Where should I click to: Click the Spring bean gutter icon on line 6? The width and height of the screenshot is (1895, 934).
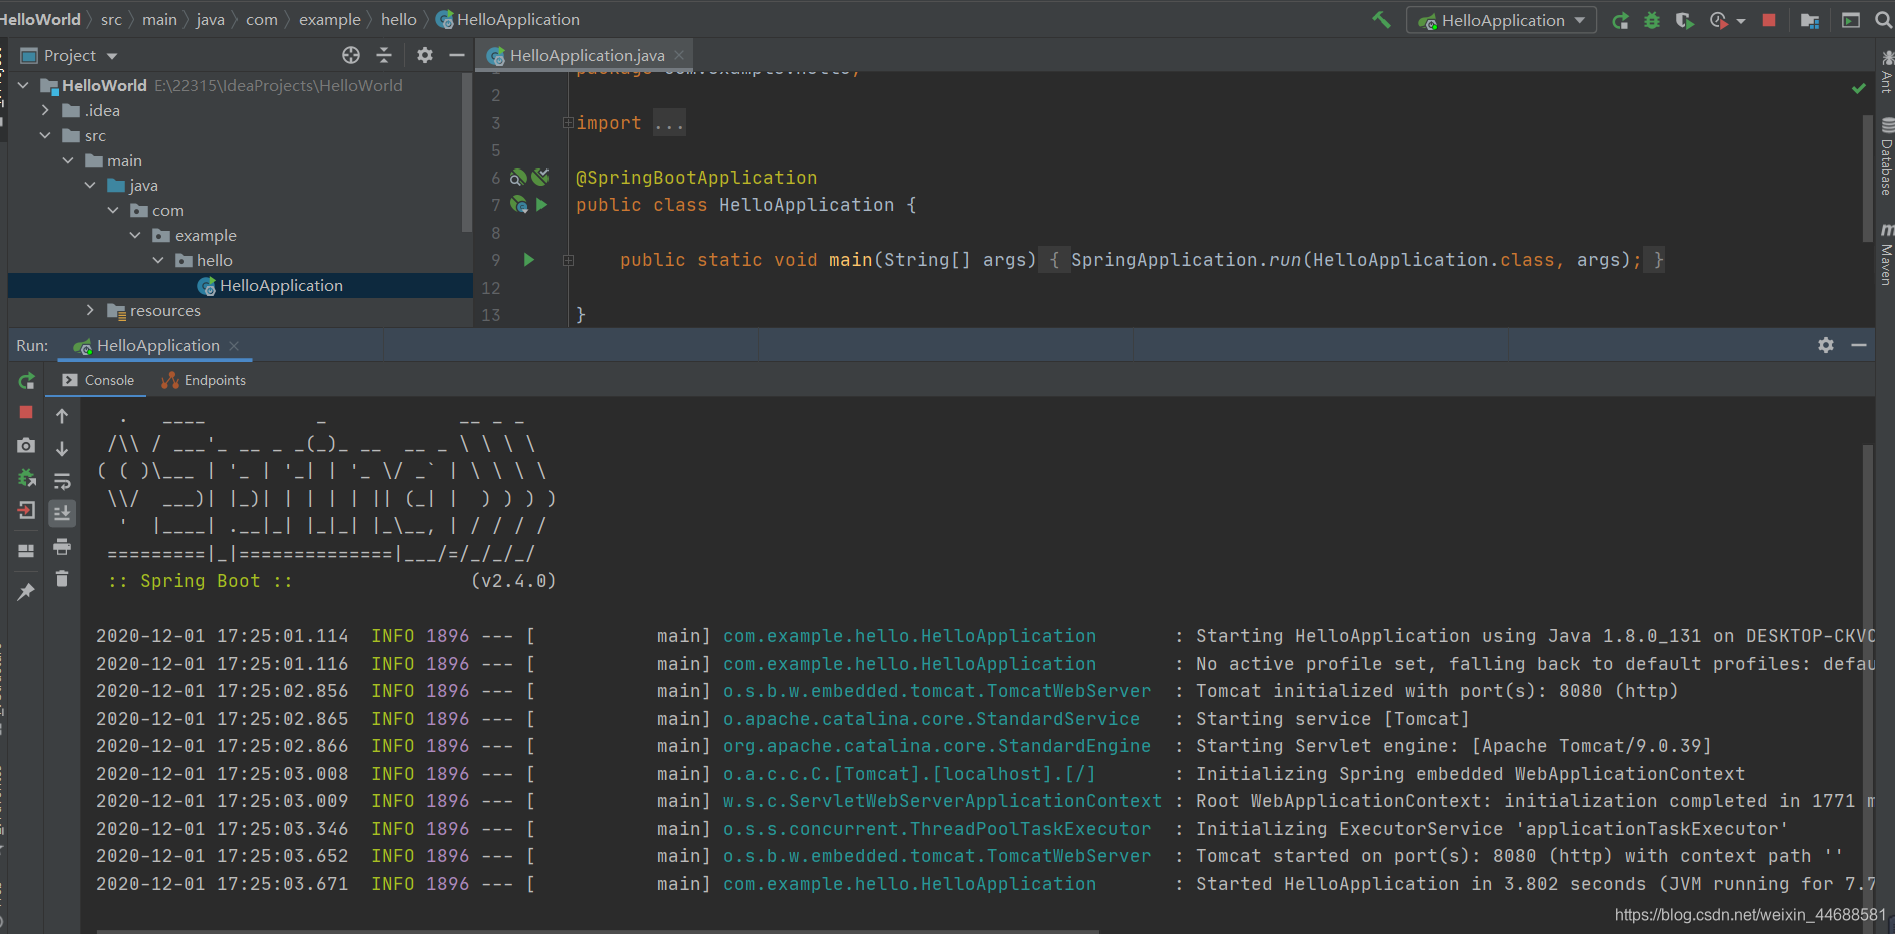(x=518, y=177)
